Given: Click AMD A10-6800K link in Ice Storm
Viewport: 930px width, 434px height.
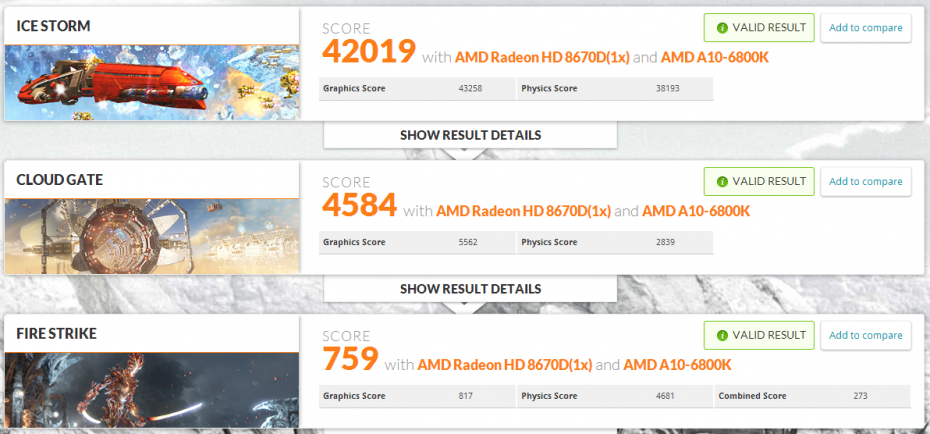Looking at the screenshot, I should coord(715,58).
